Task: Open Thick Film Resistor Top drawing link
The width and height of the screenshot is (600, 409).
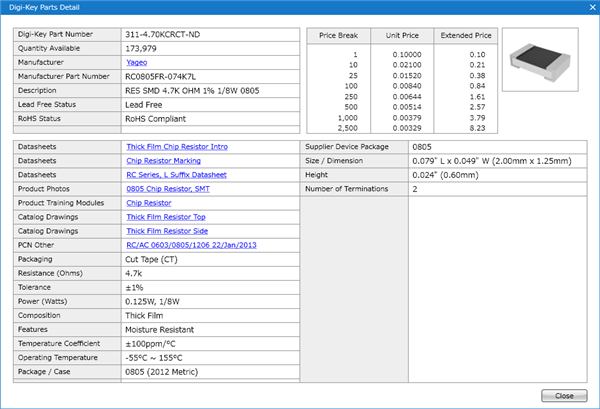Action: 166,217
